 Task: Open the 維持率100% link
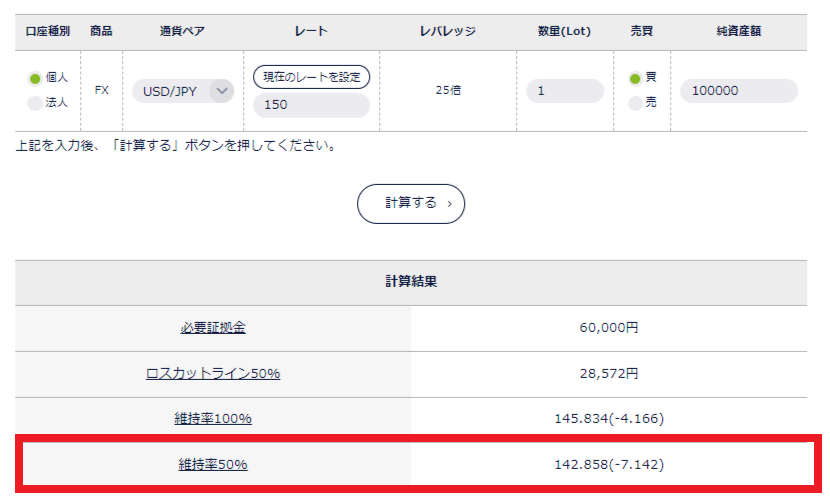point(213,418)
